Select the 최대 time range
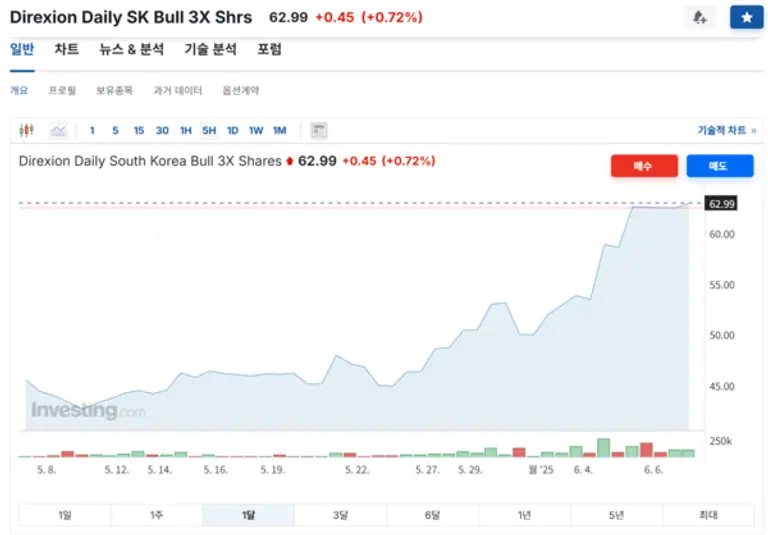Screen dimensions: 768x535 708,515
